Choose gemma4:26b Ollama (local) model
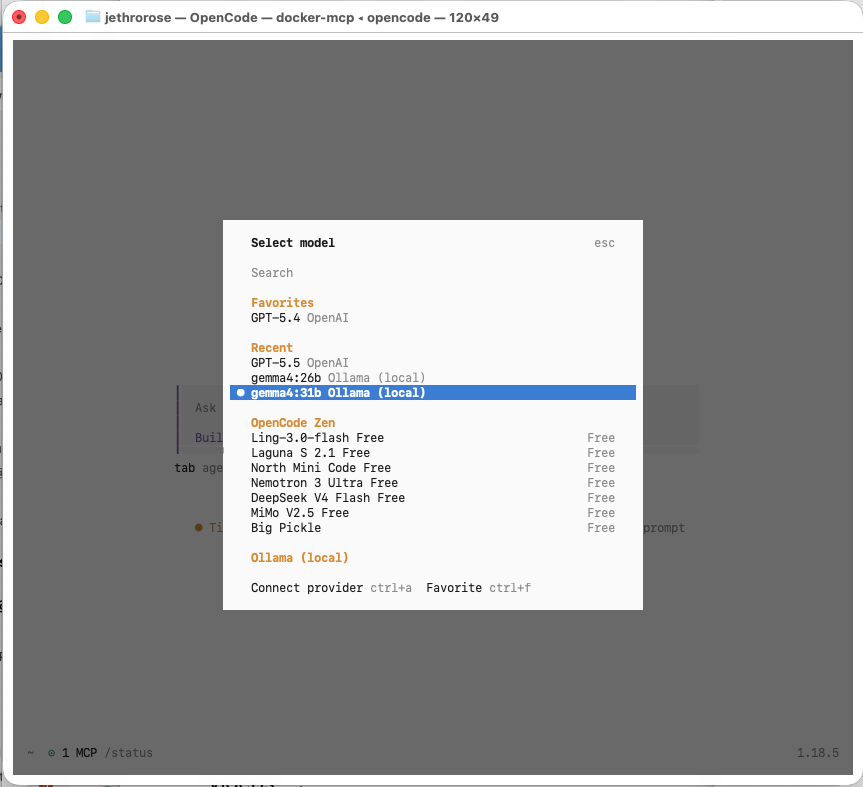The height and width of the screenshot is (787, 863). coord(433,378)
